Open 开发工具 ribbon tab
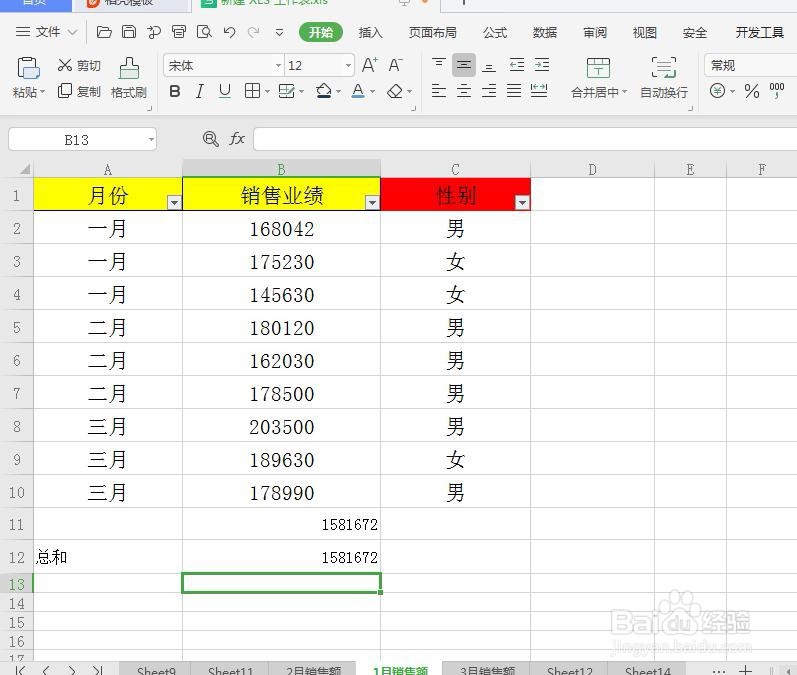 click(x=759, y=33)
